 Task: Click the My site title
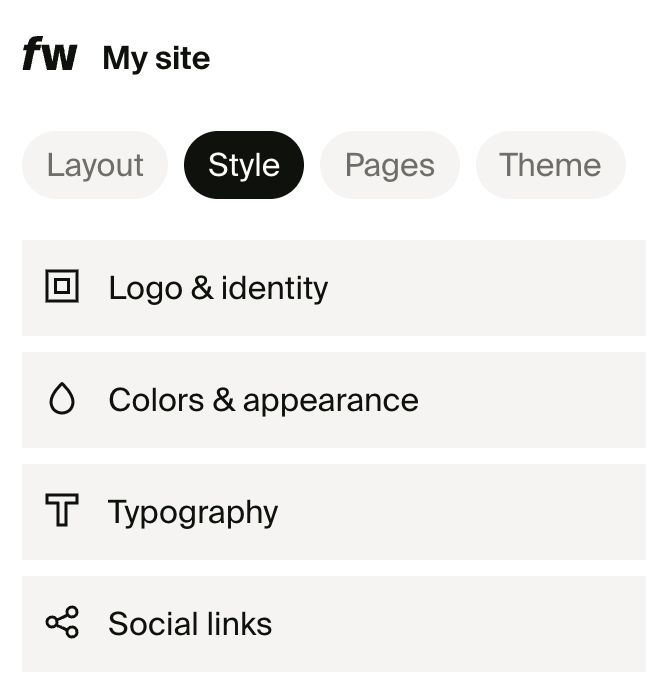[156, 58]
